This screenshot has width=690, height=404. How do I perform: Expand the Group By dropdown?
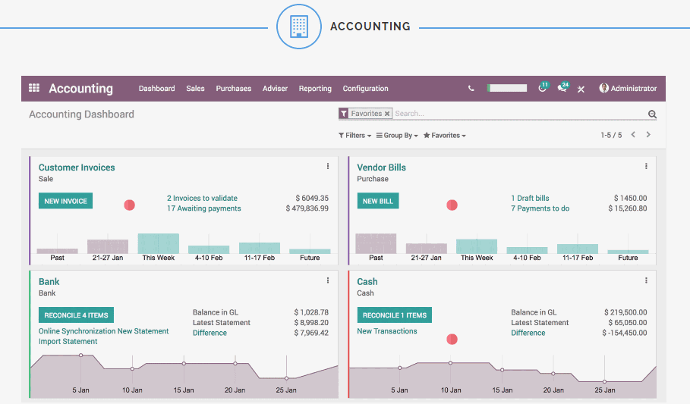[398, 135]
